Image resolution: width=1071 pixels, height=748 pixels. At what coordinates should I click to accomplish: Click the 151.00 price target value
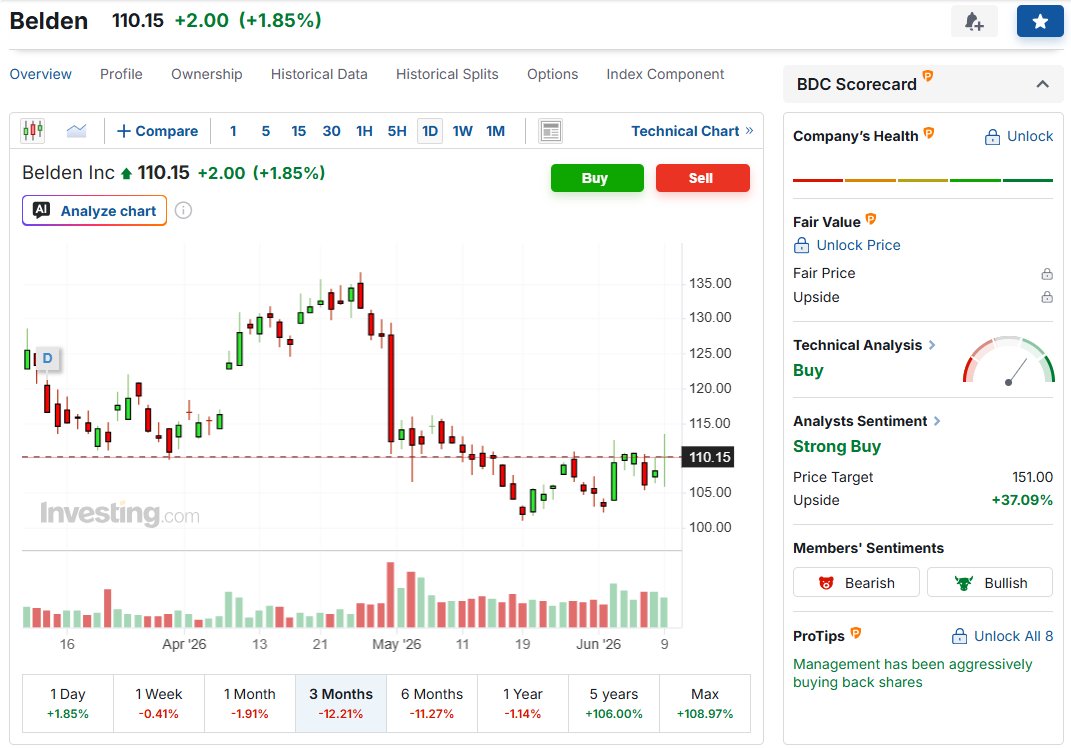click(1032, 477)
